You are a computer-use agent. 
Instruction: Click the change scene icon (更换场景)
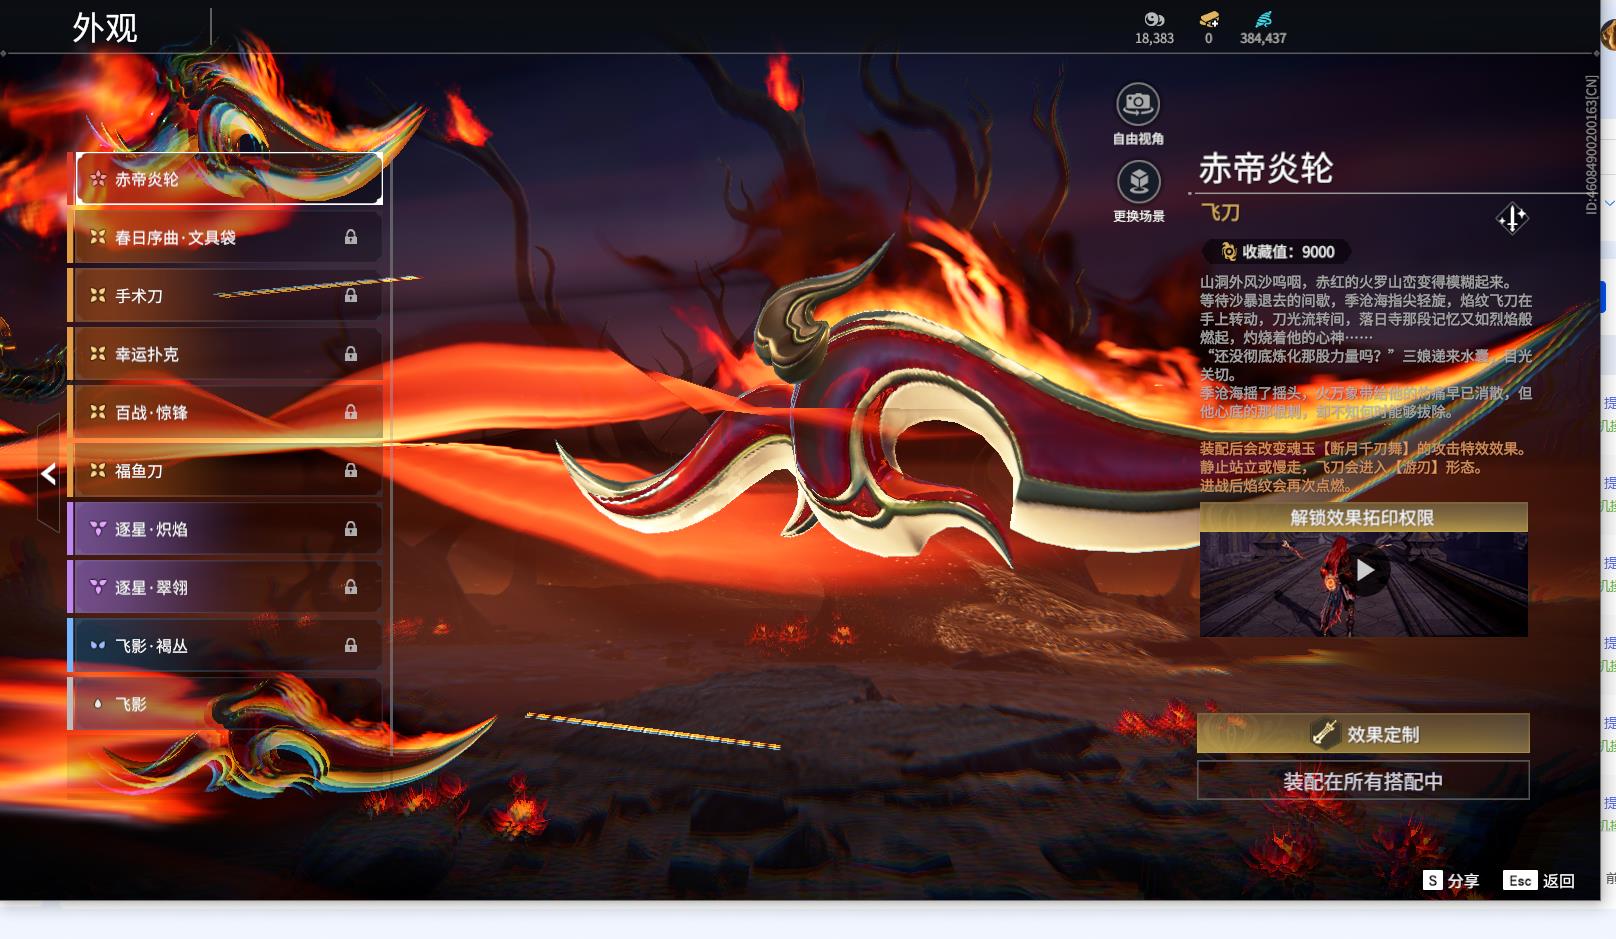(x=1138, y=182)
